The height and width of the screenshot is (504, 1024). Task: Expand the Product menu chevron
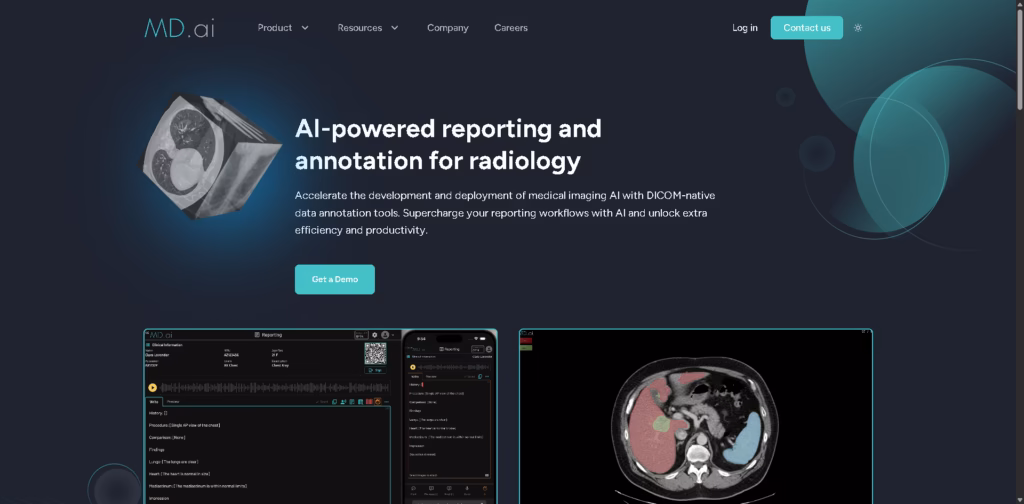click(x=304, y=28)
